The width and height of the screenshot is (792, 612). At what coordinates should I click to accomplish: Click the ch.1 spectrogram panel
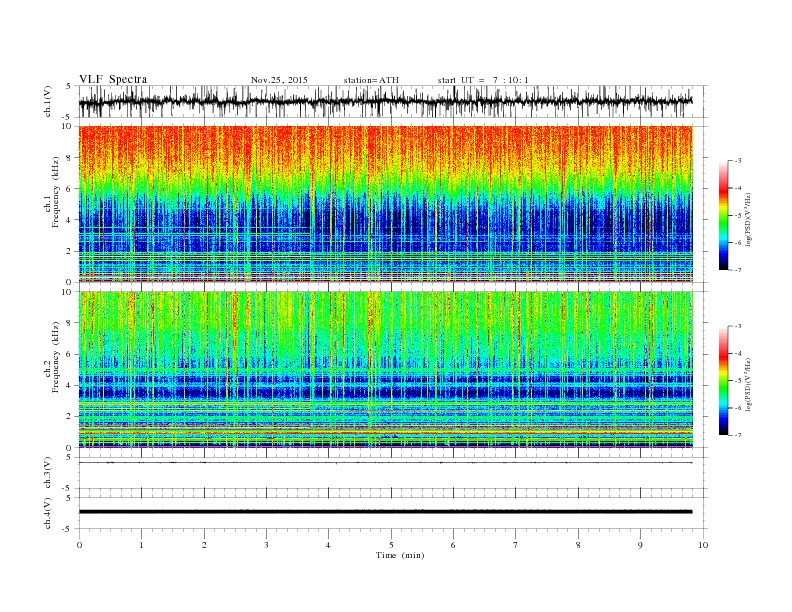(386, 204)
